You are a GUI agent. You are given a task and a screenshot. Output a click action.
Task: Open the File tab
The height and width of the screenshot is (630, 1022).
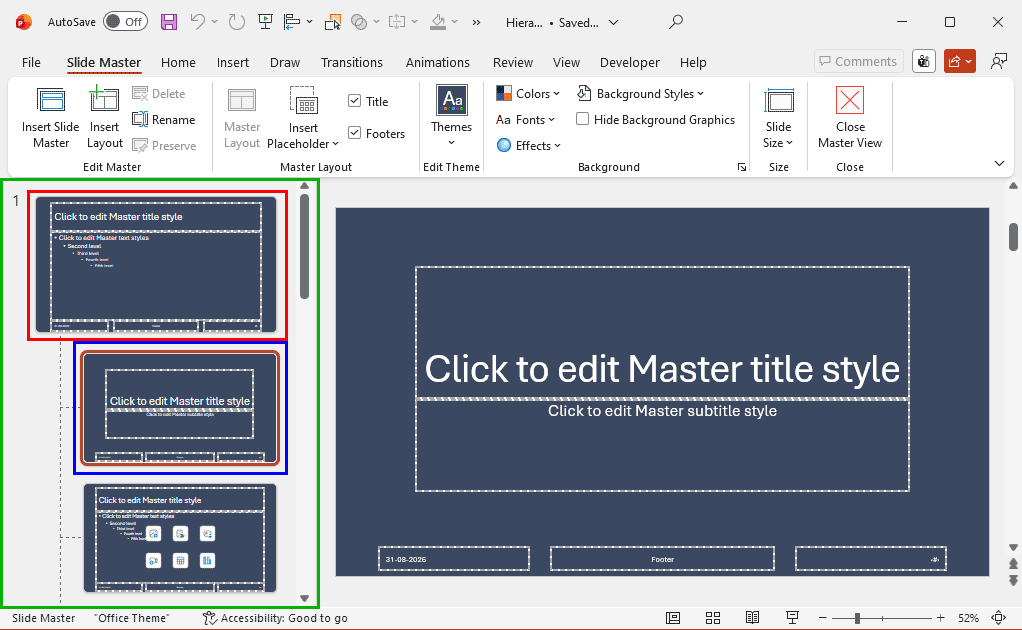click(31, 63)
